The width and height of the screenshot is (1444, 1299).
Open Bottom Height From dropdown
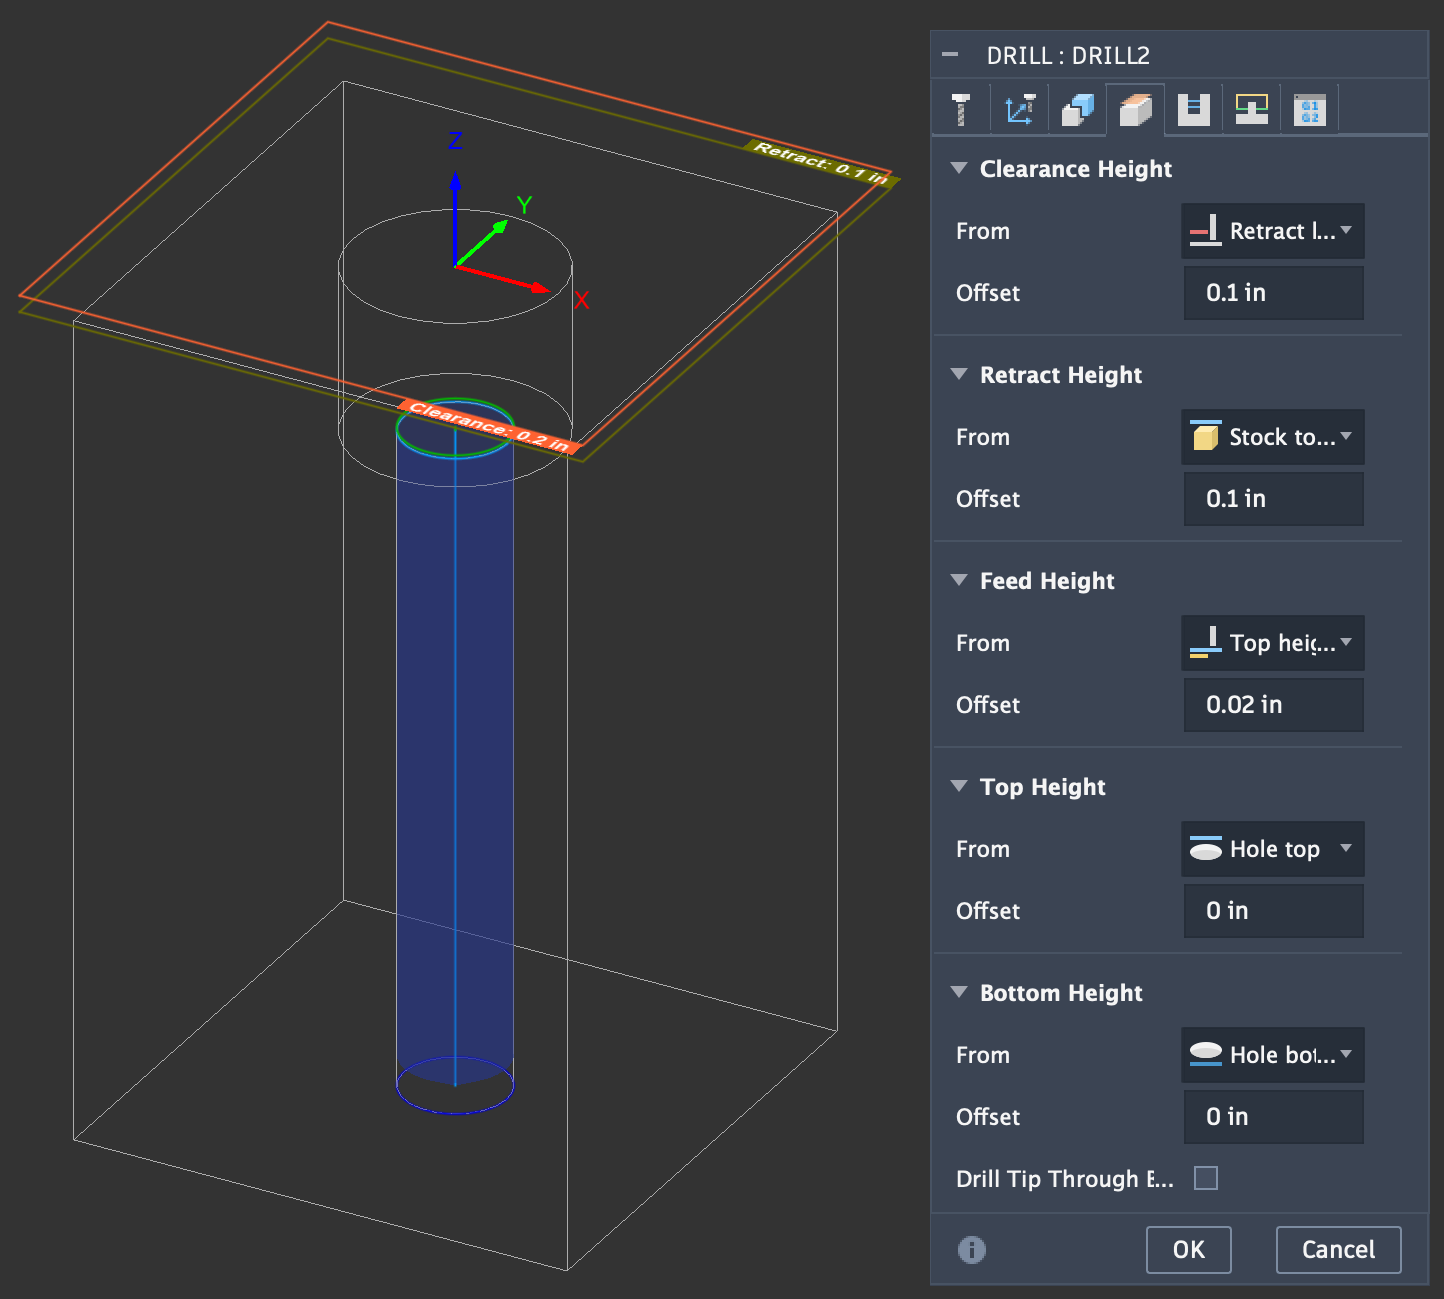[x=1272, y=1055]
